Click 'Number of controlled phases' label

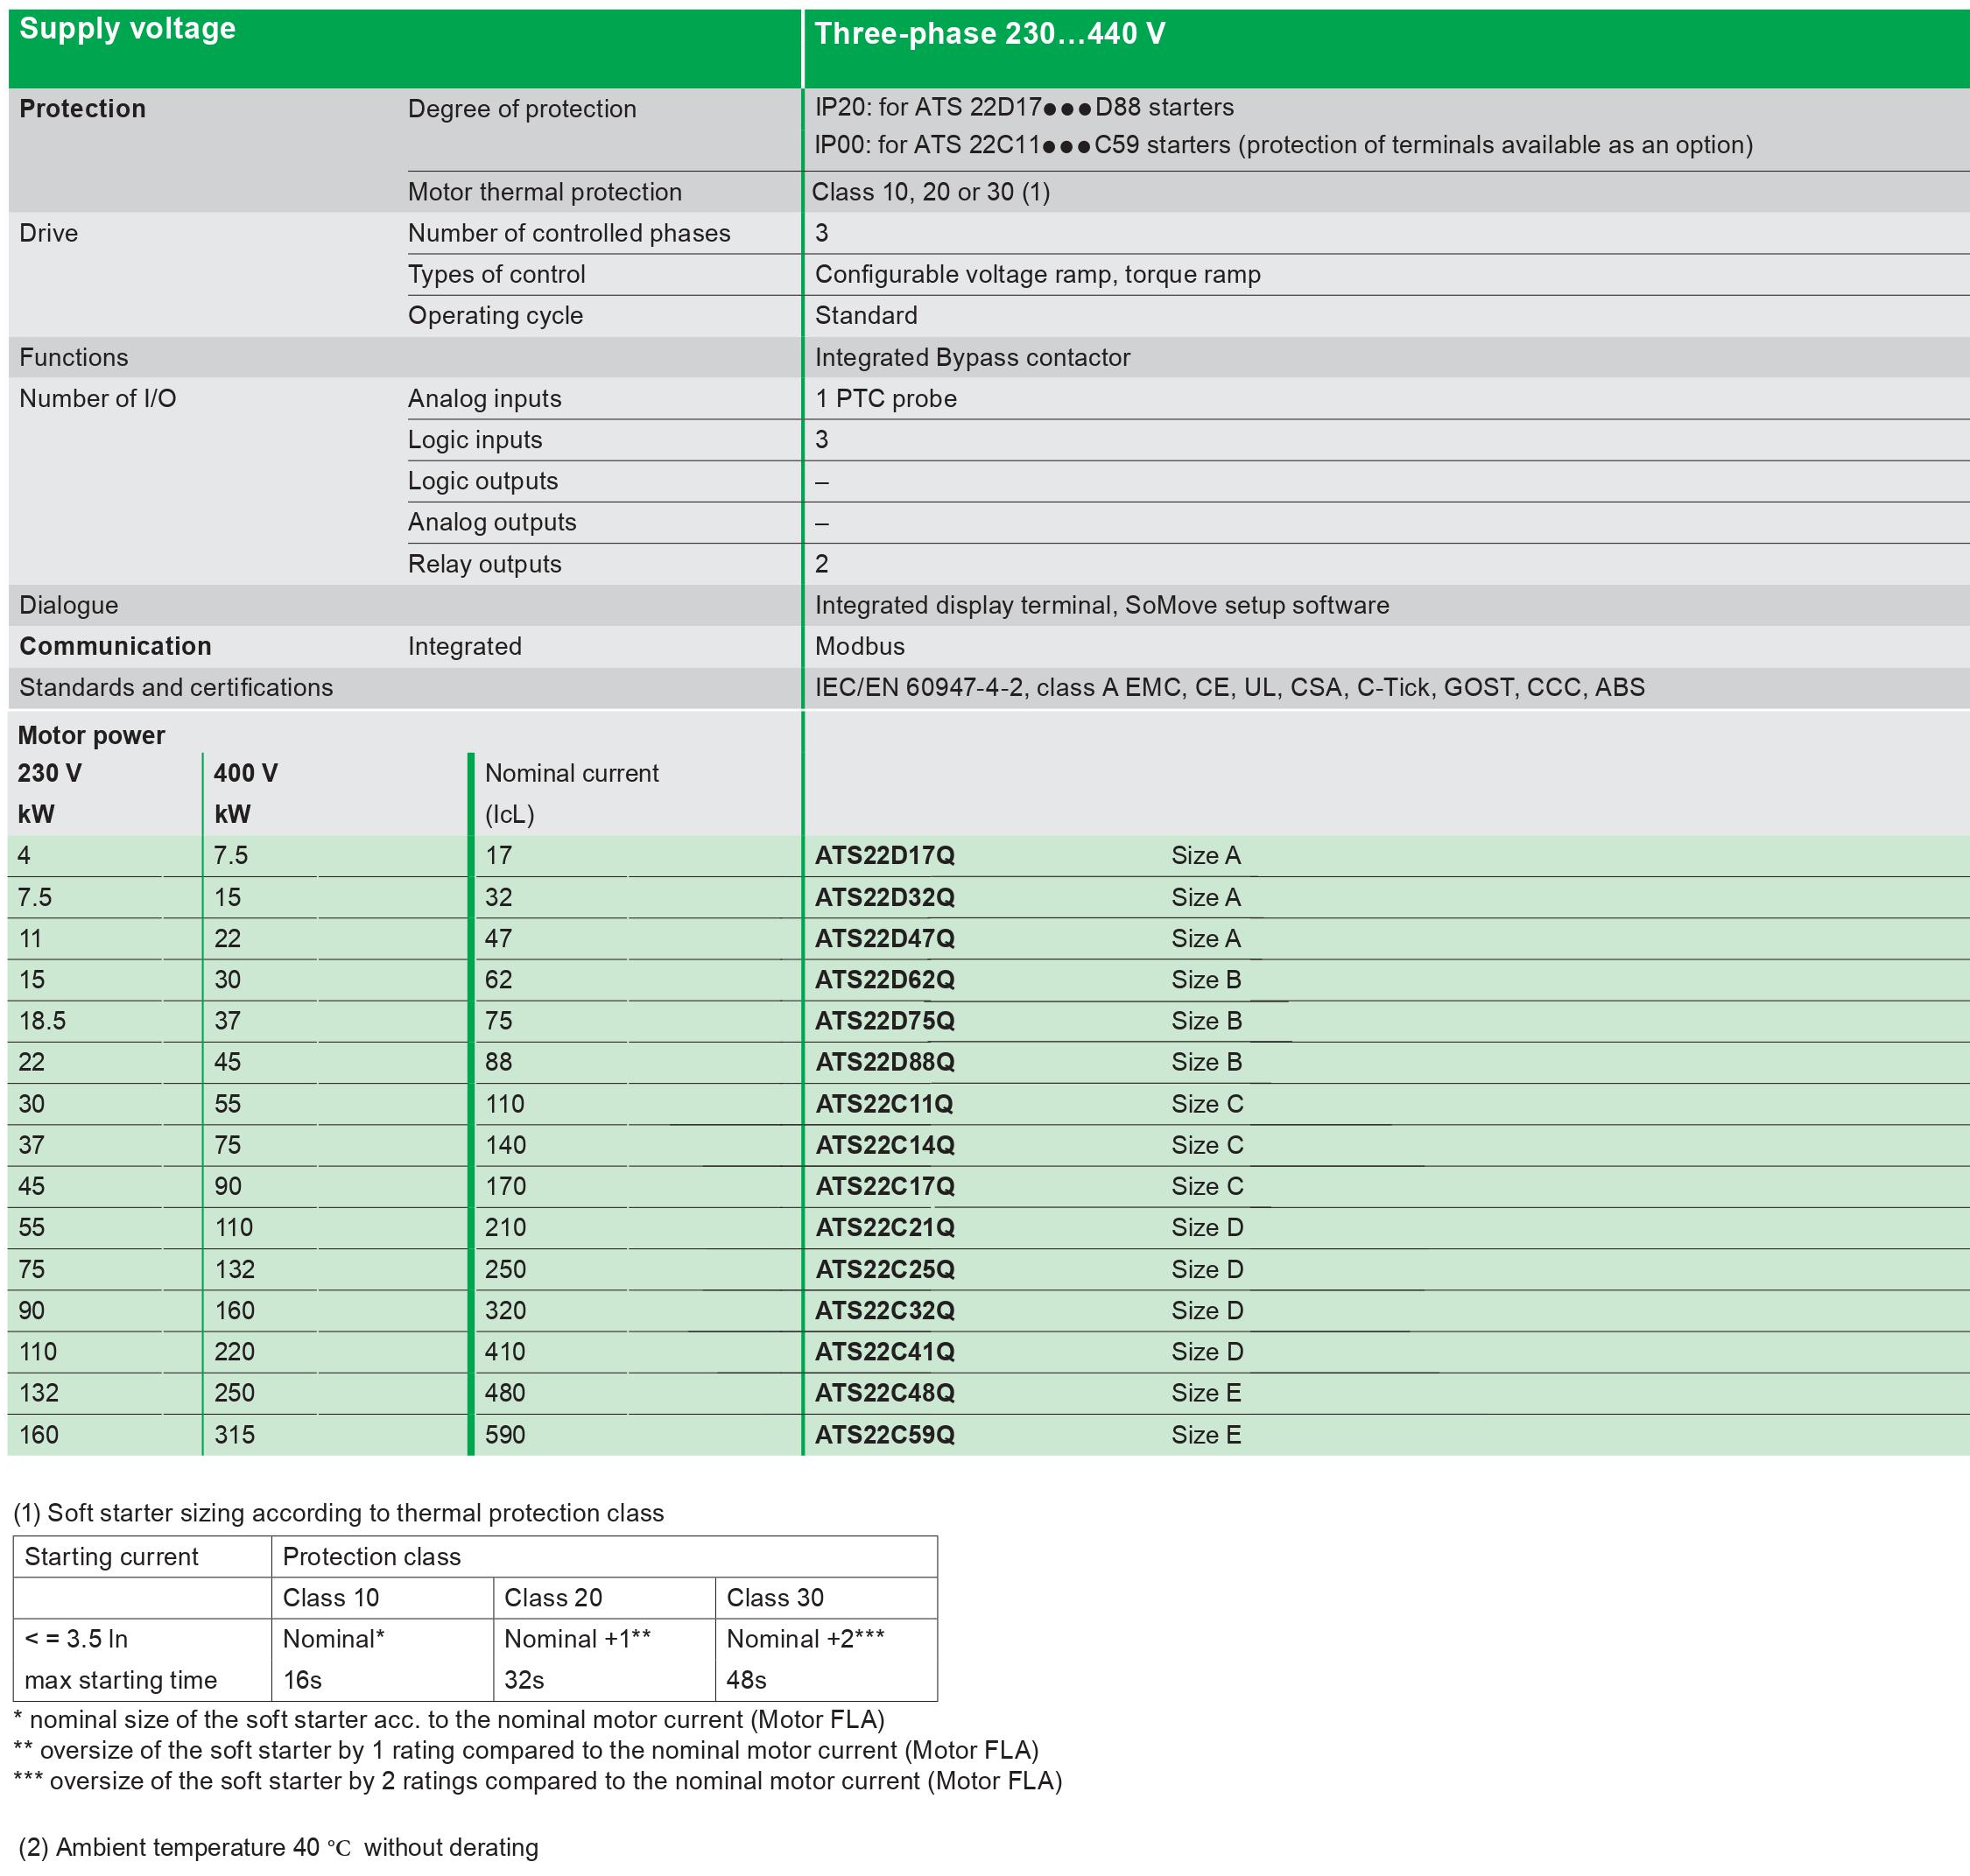(568, 233)
